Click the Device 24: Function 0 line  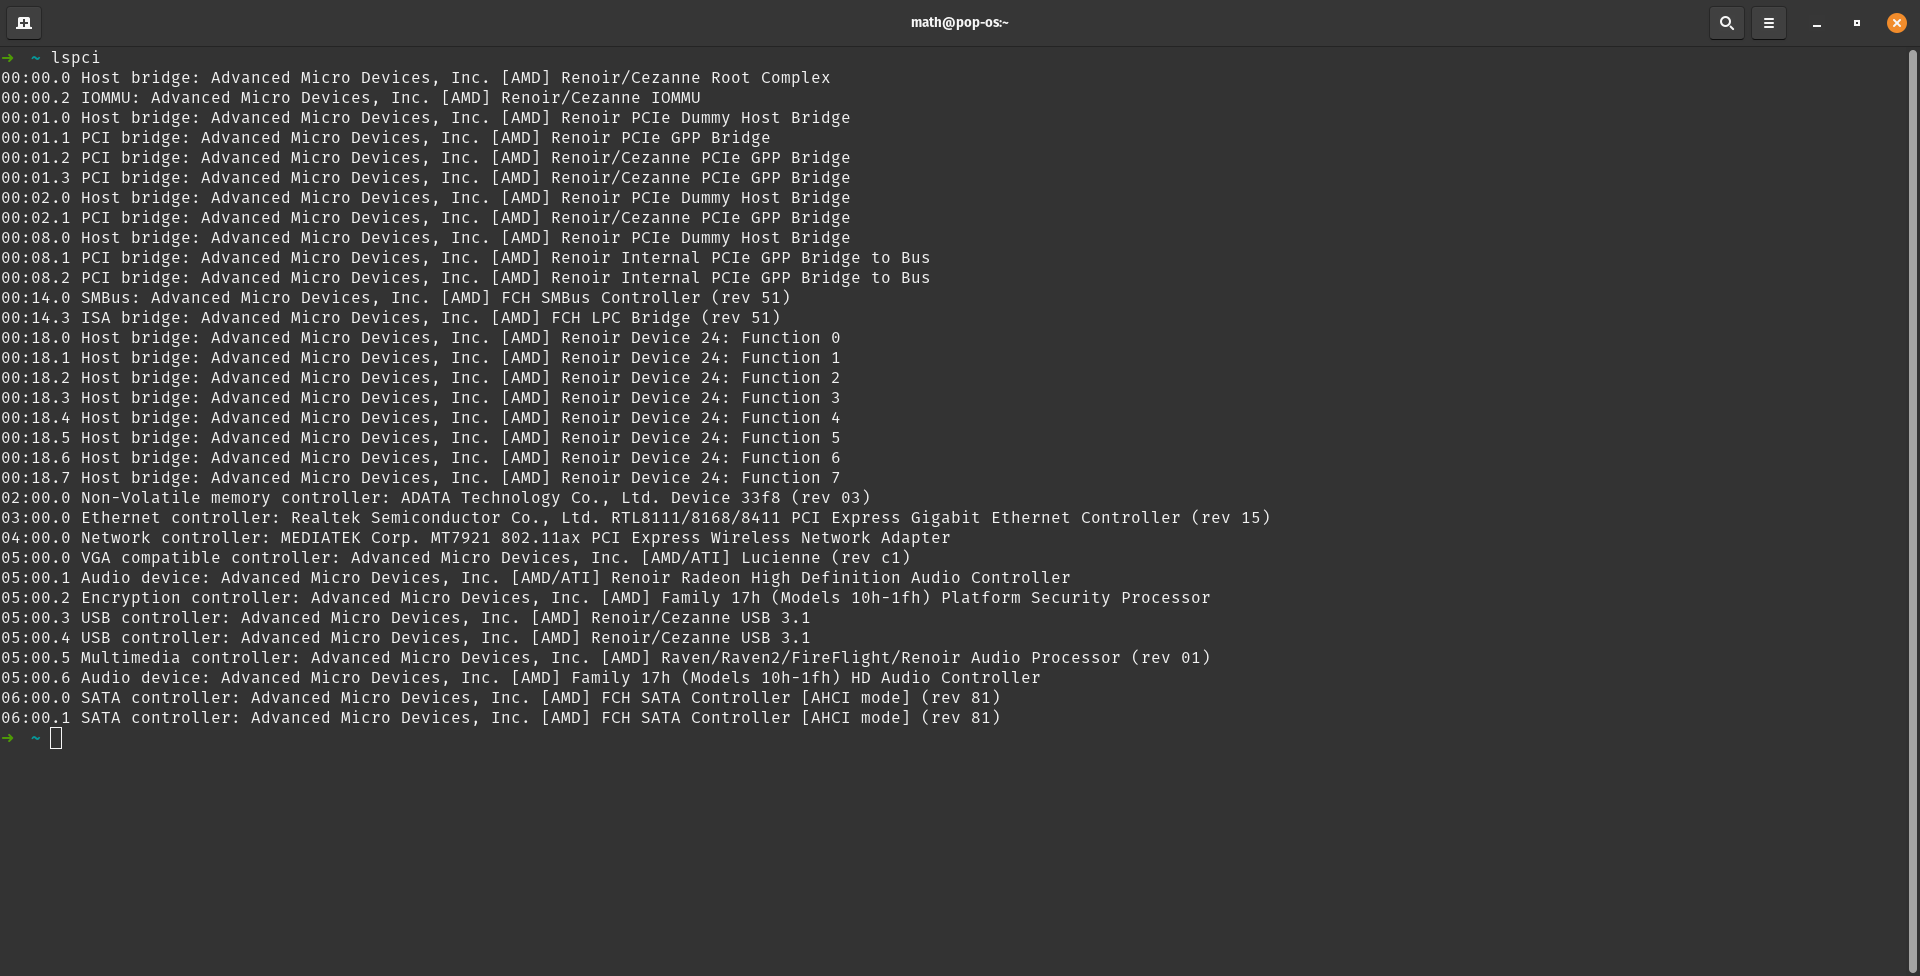[421, 337]
